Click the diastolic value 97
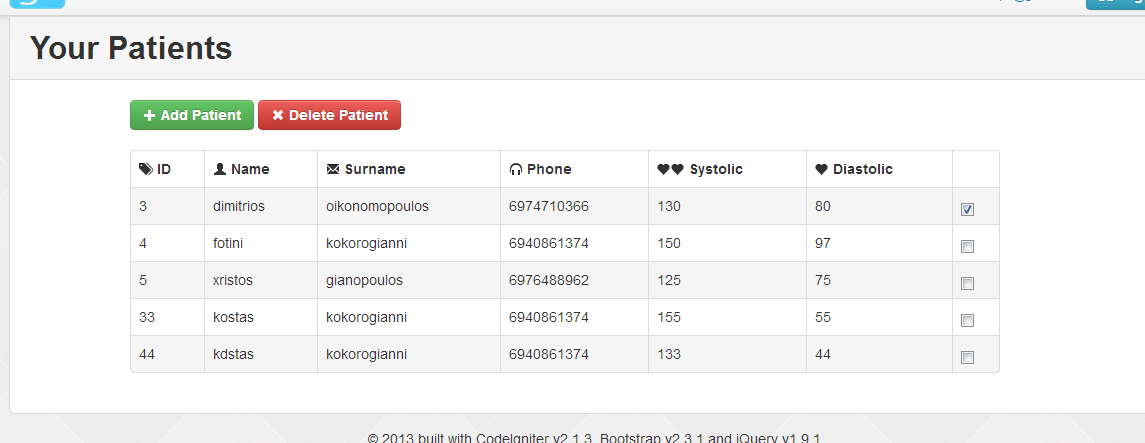Screen dimensions: 1145x443 click(x=823, y=243)
